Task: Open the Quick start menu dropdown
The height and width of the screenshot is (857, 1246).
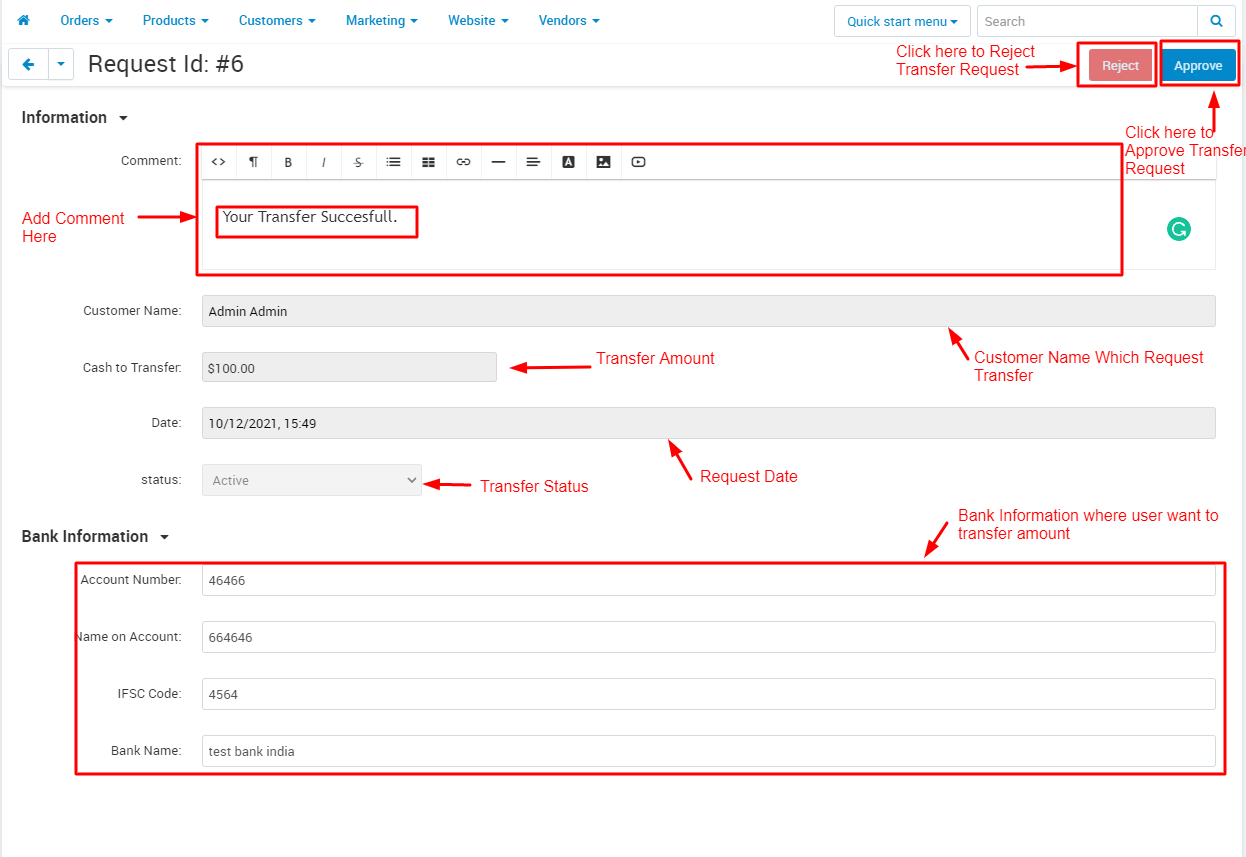Action: pos(902,21)
